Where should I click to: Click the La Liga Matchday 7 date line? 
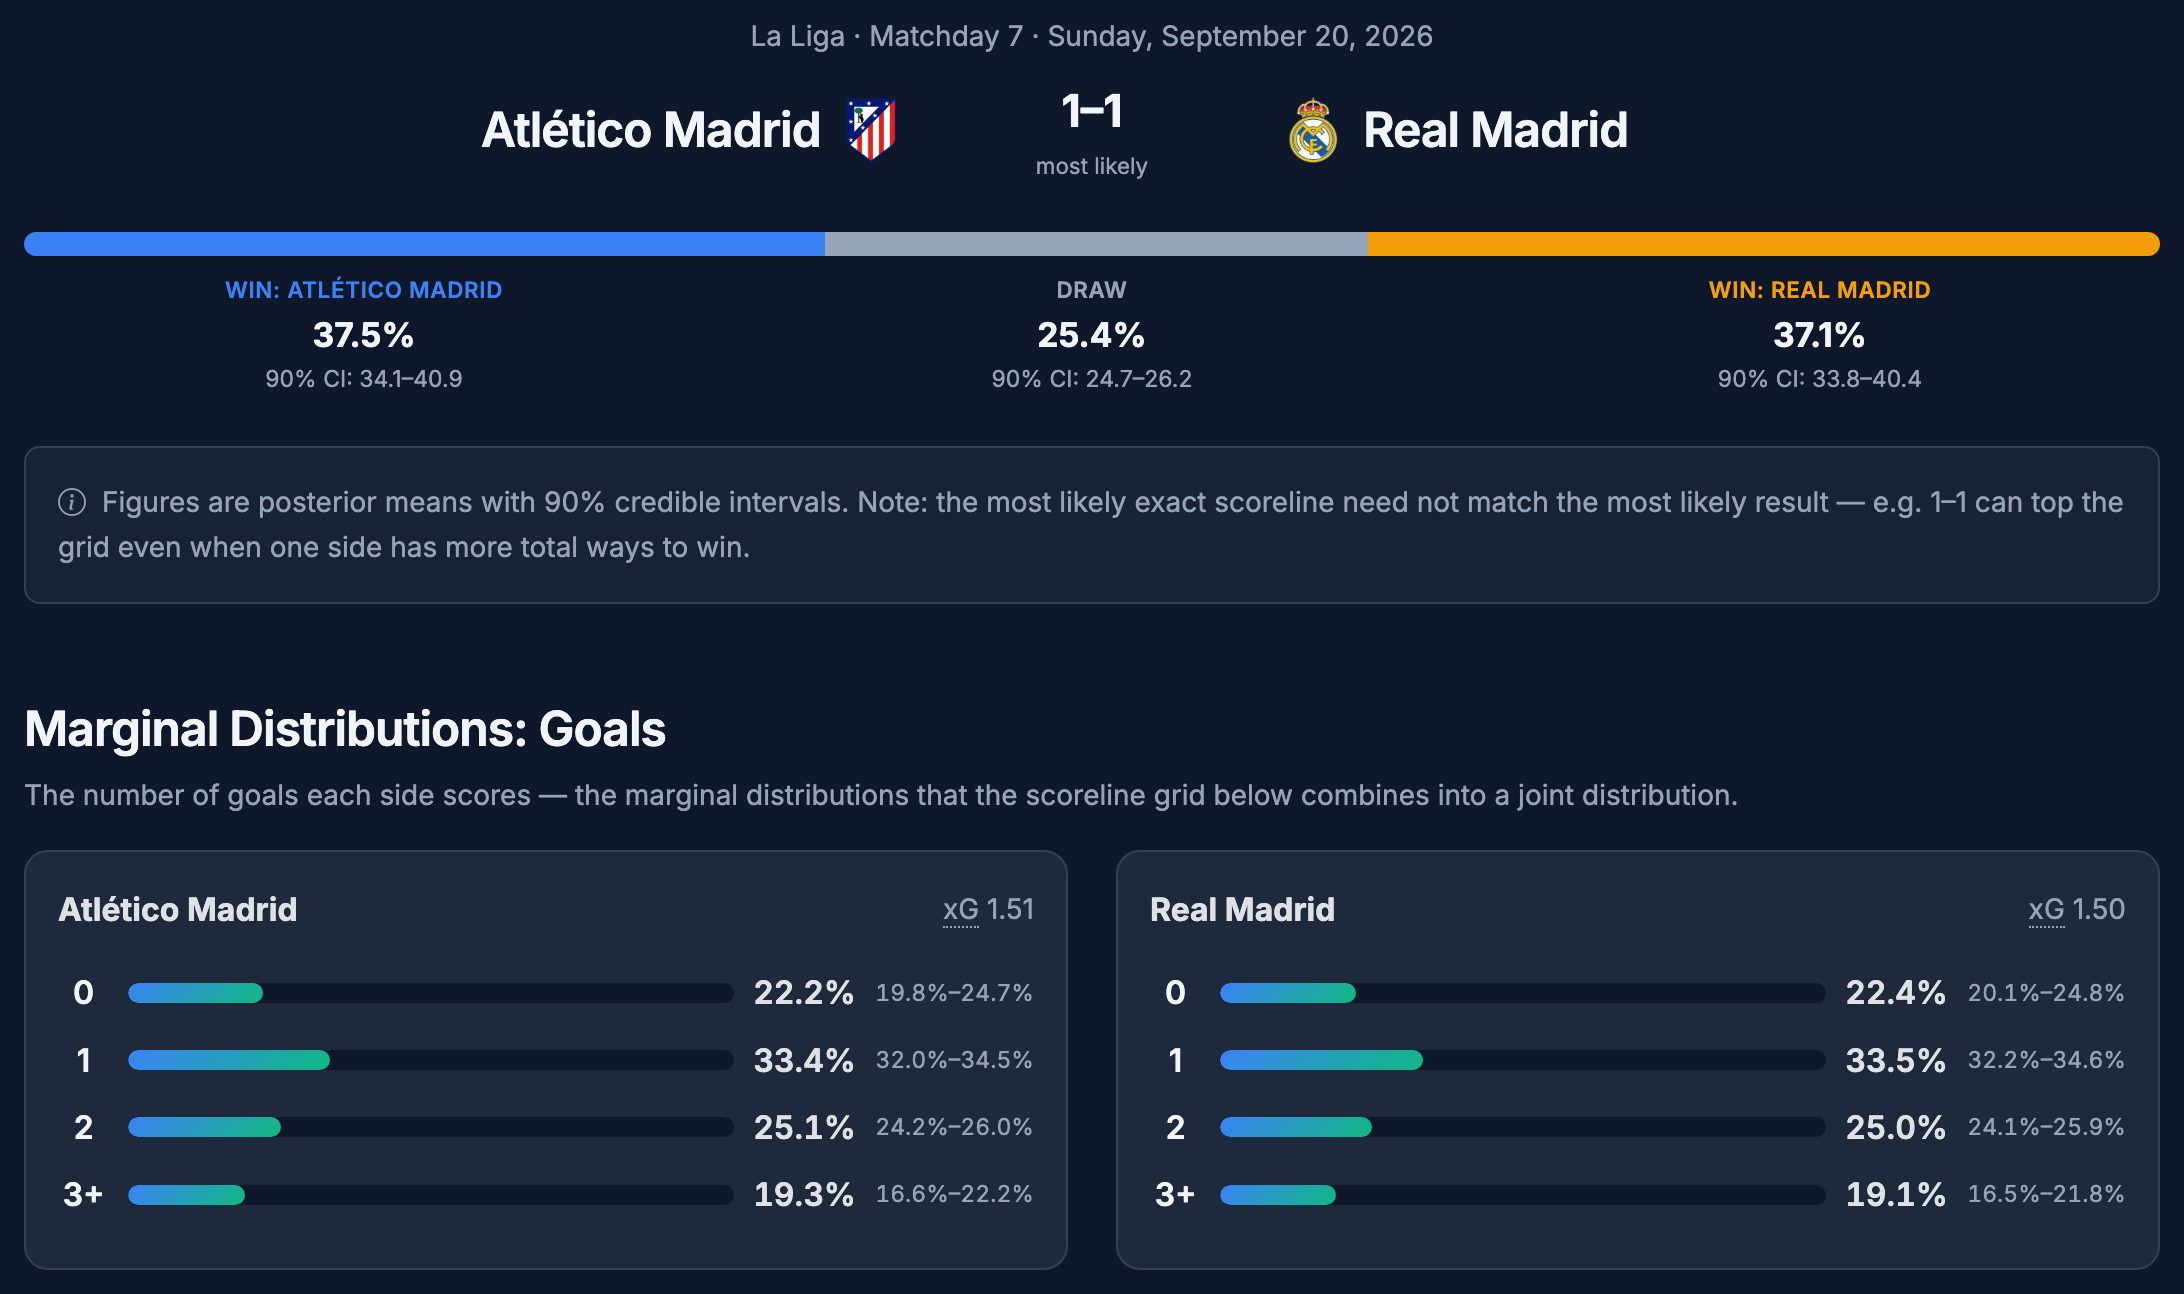click(x=1092, y=36)
